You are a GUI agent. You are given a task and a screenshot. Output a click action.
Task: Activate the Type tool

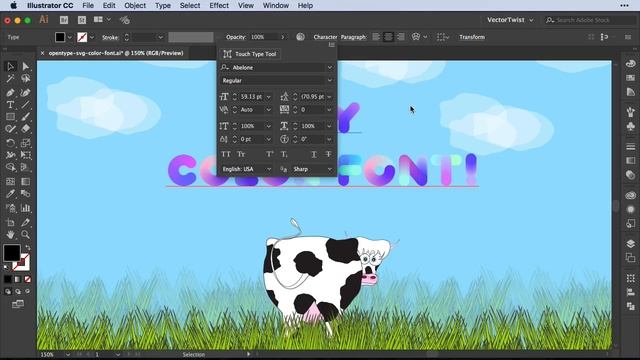11,105
